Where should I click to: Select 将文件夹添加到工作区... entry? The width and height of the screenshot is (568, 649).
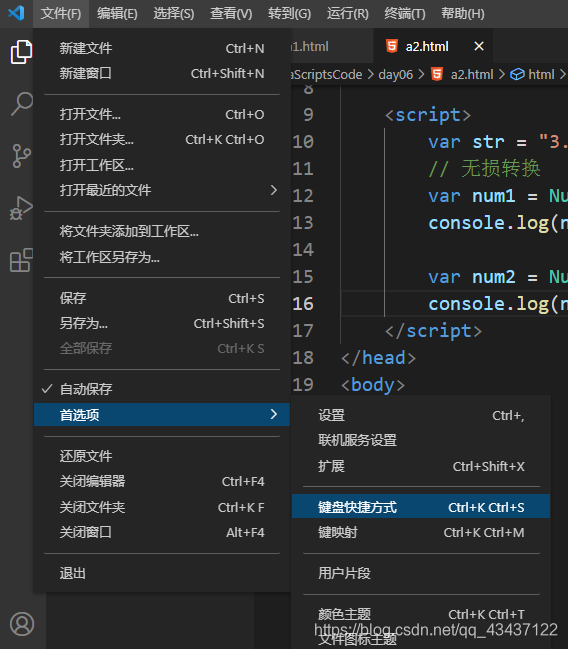(162, 231)
